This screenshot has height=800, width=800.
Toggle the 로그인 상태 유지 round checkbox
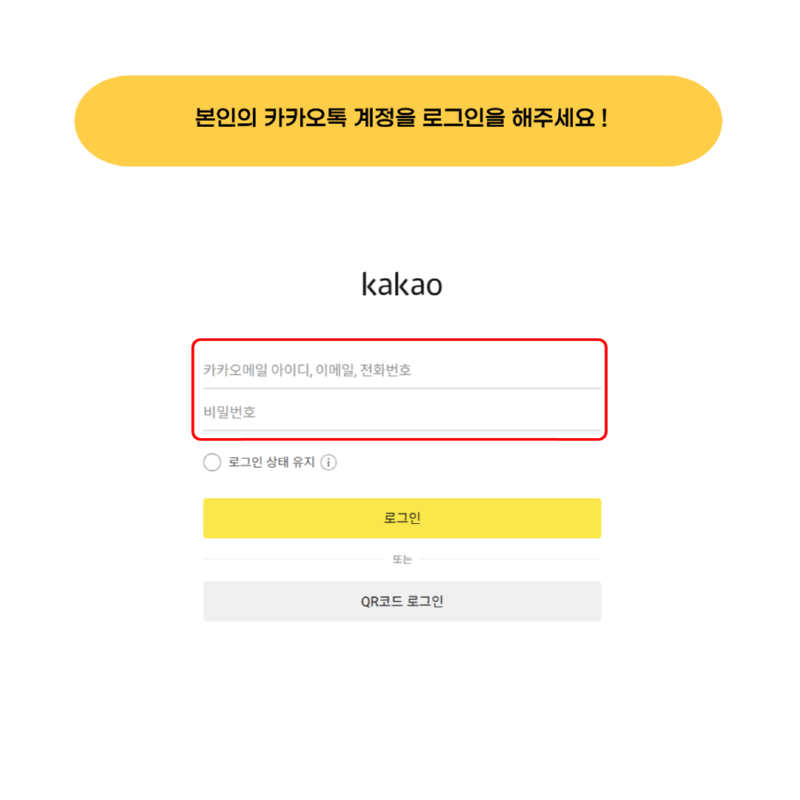[x=212, y=462]
